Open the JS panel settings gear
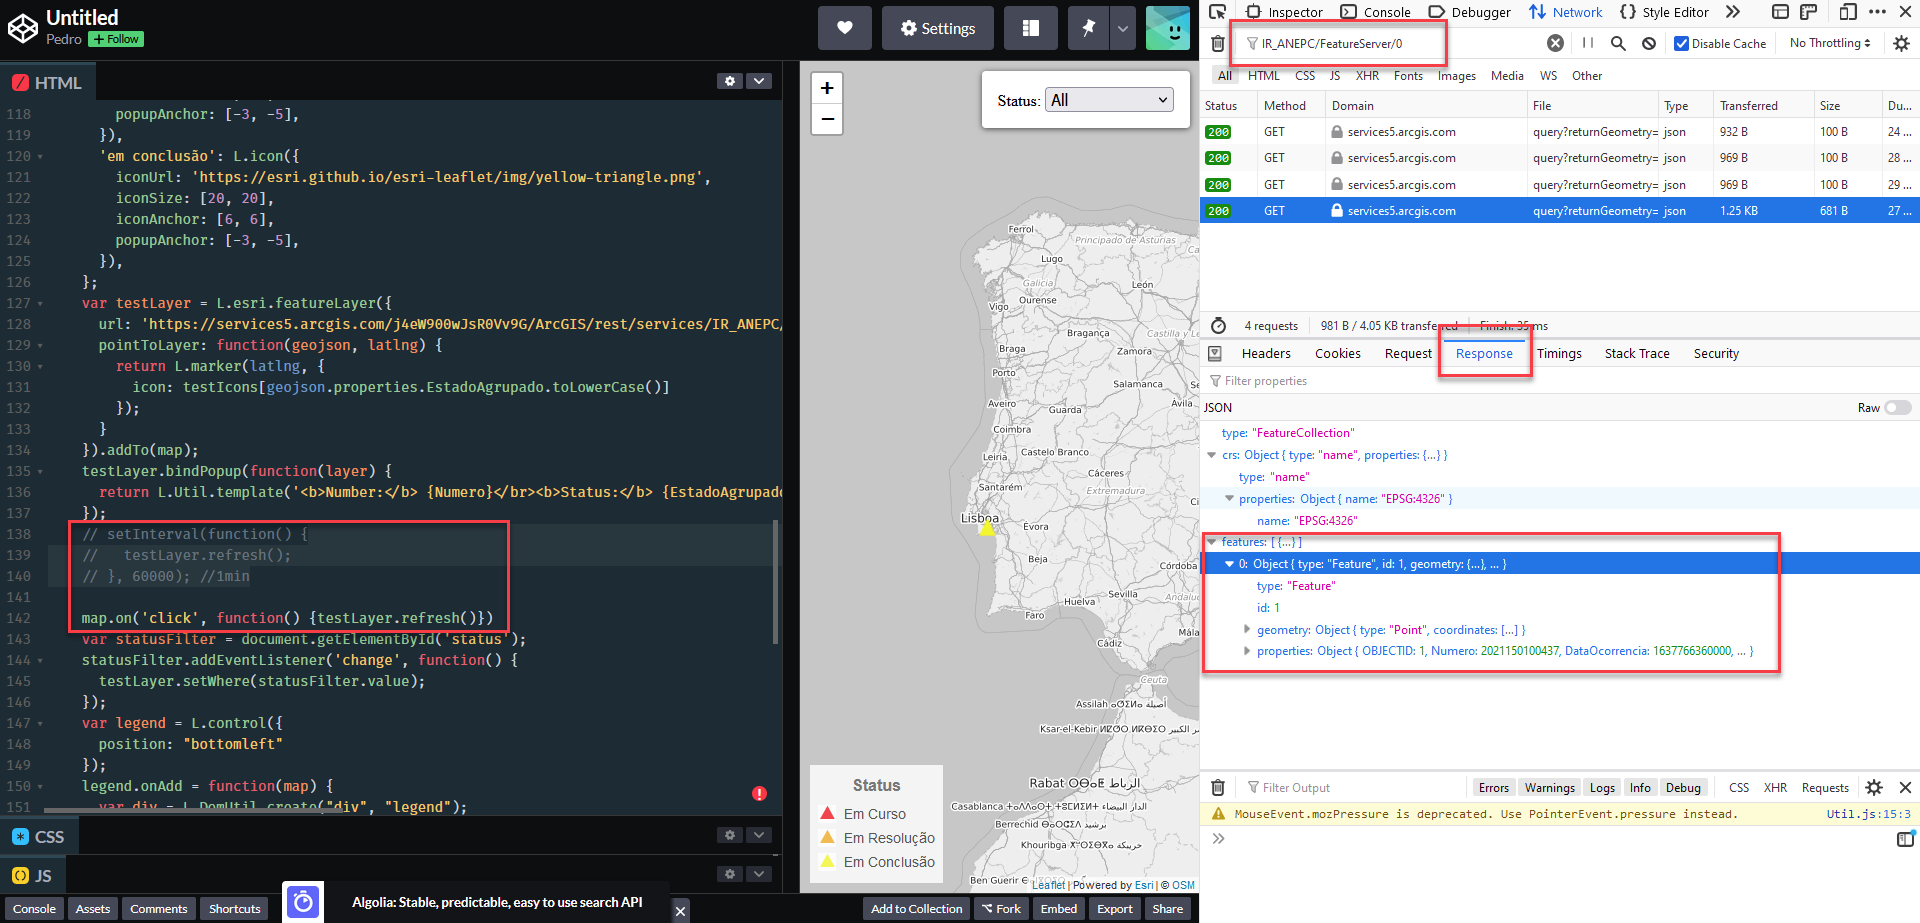This screenshot has width=1920, height=923. point(729,874)
